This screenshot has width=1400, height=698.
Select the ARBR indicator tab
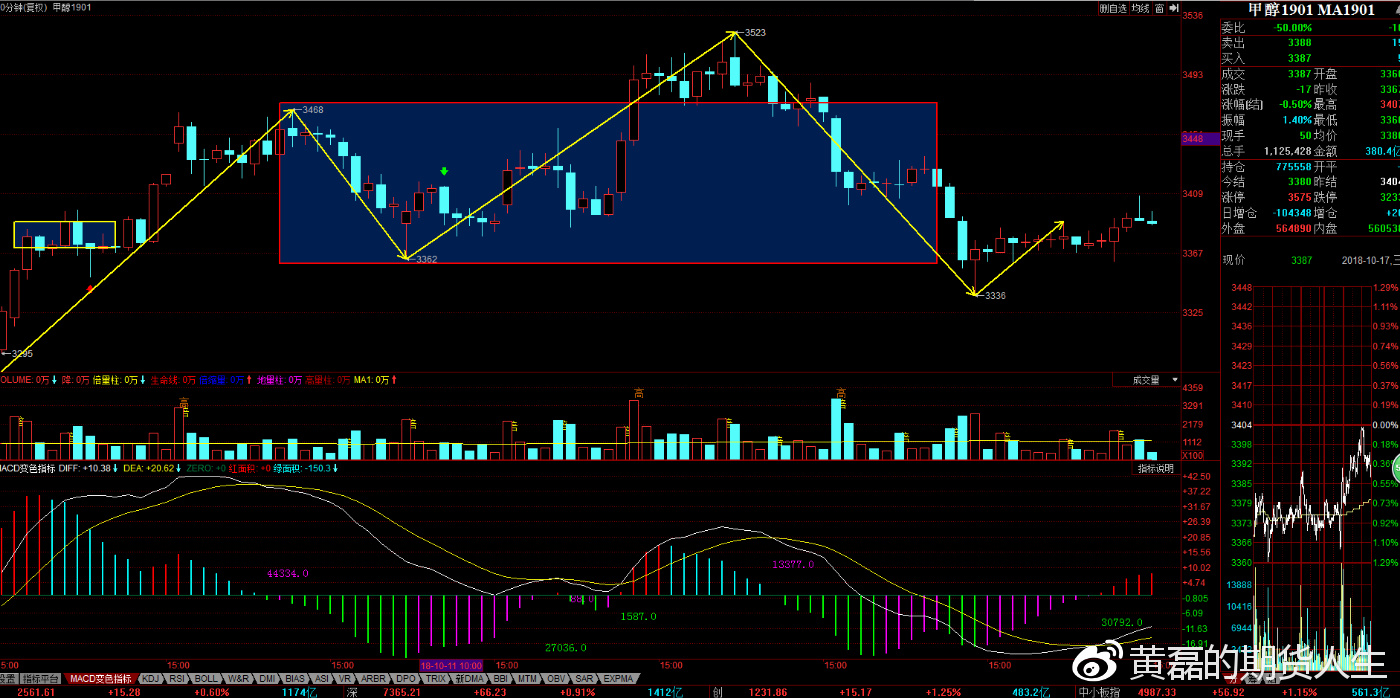click(x=373, y=678)
